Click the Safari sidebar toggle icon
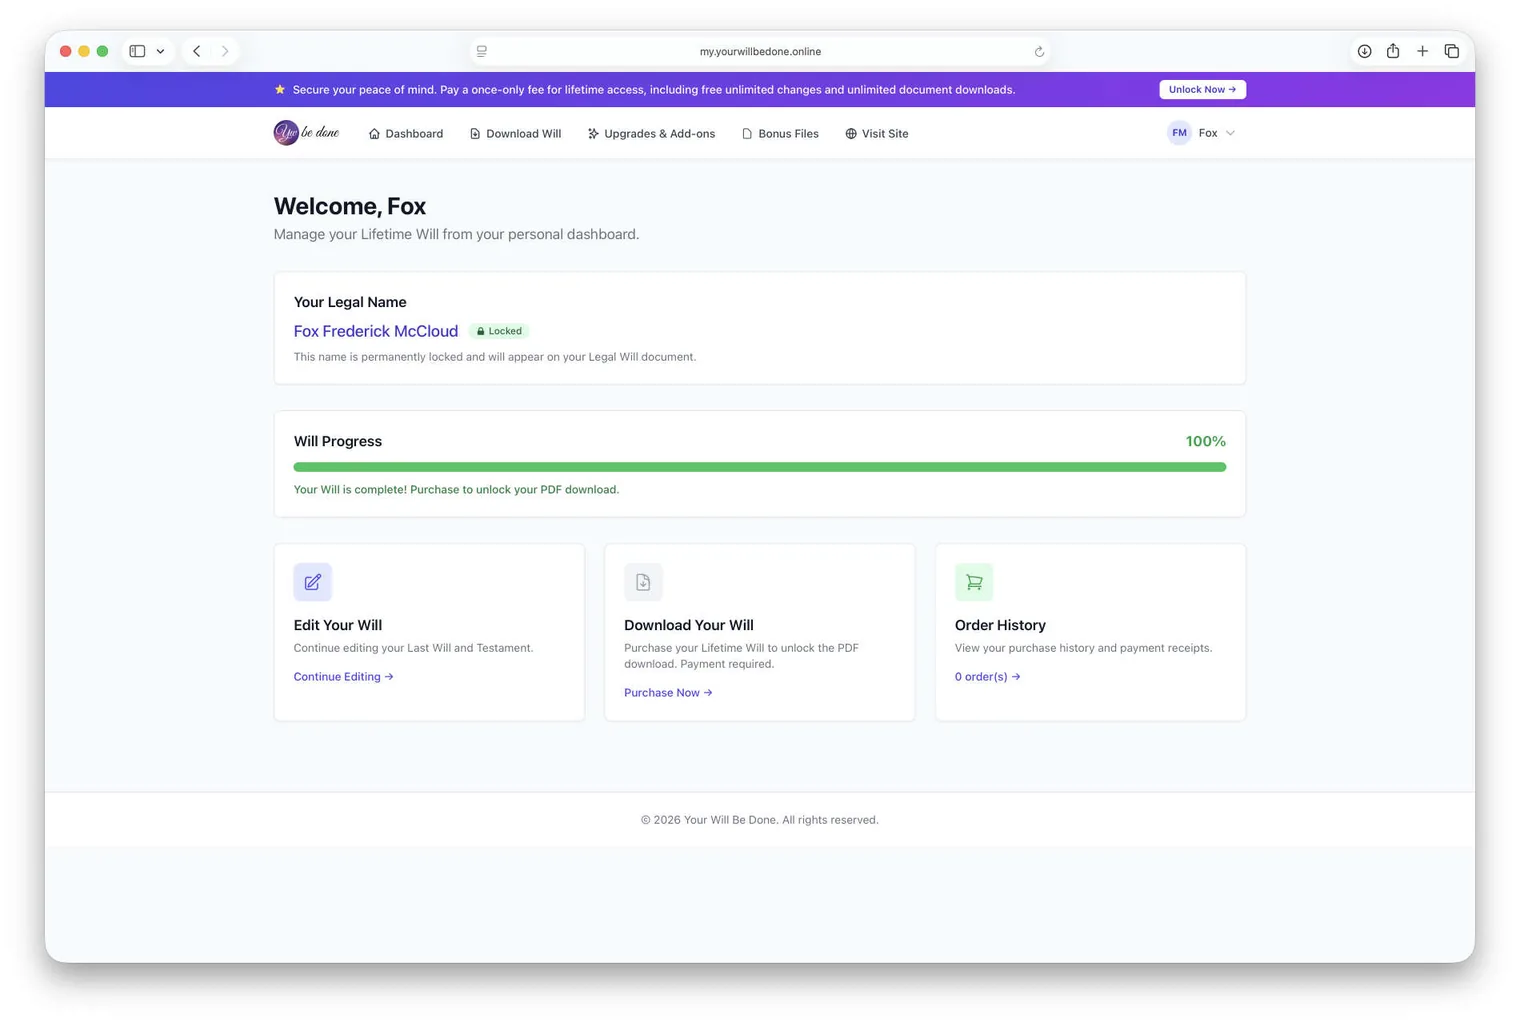 click(137, 51)
